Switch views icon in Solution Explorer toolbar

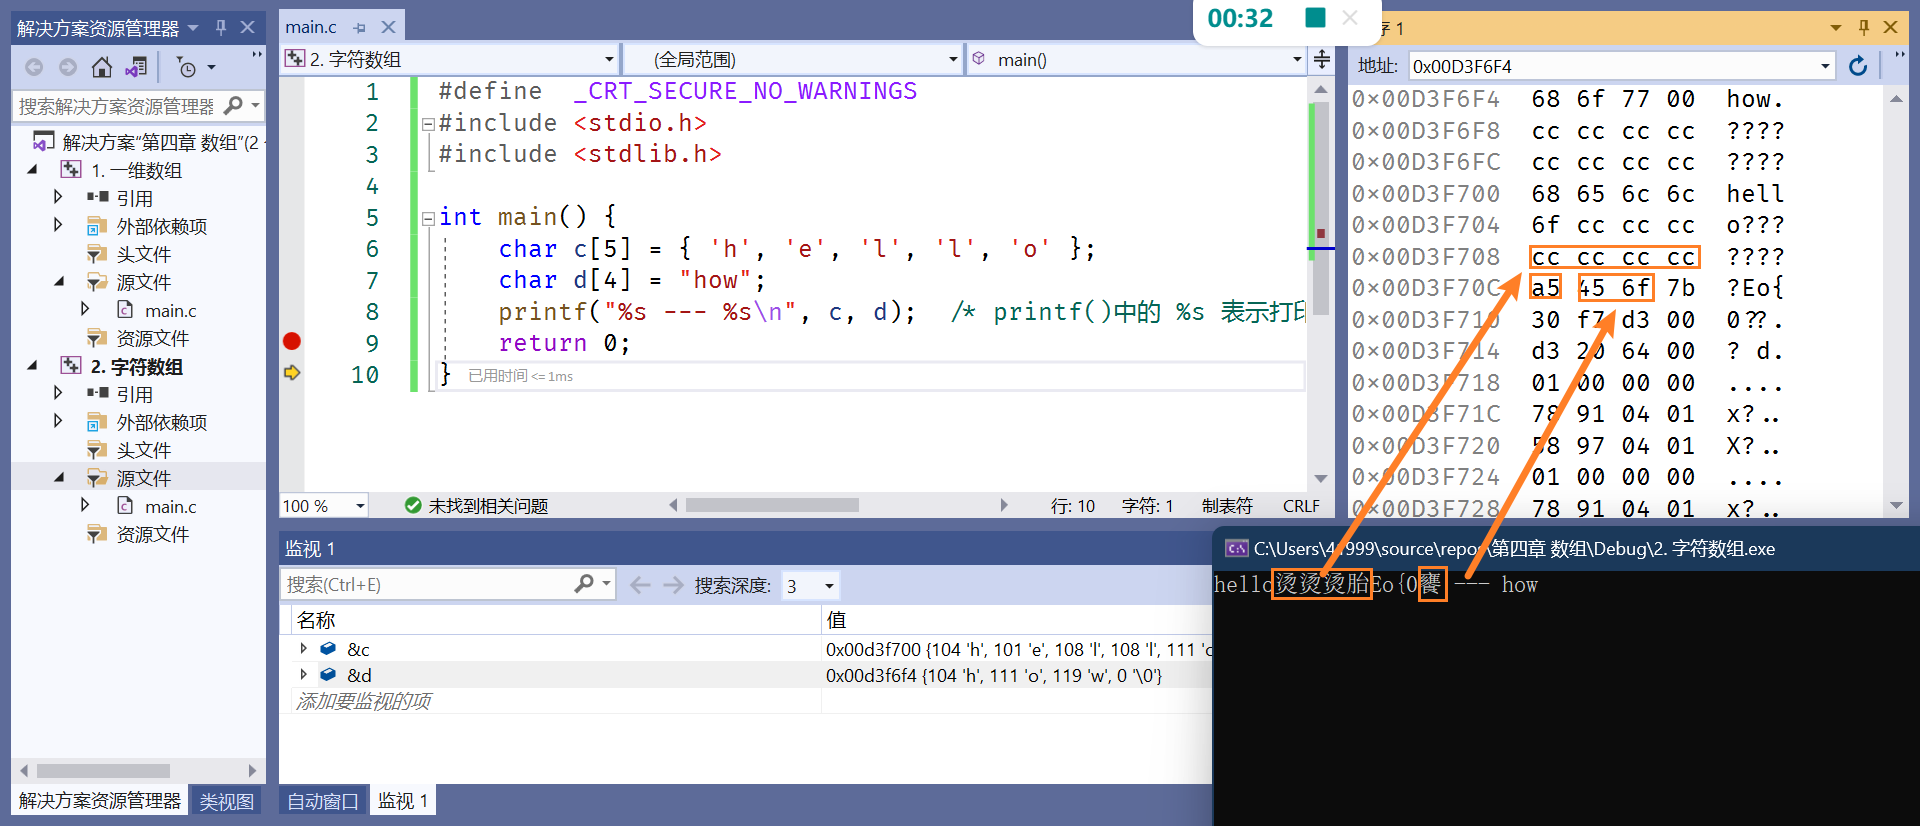tap(136, 67)
